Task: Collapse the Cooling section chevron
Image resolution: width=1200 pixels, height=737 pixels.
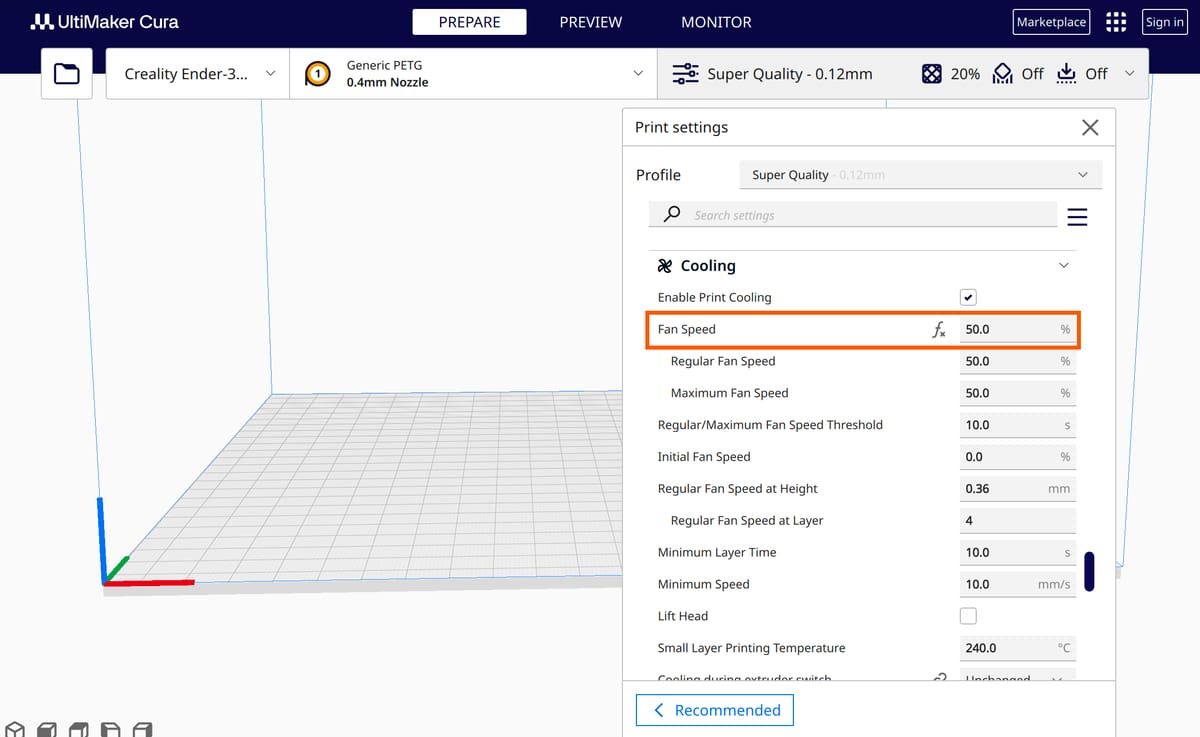Action: pyautogui.click(x=1064, y=266)
